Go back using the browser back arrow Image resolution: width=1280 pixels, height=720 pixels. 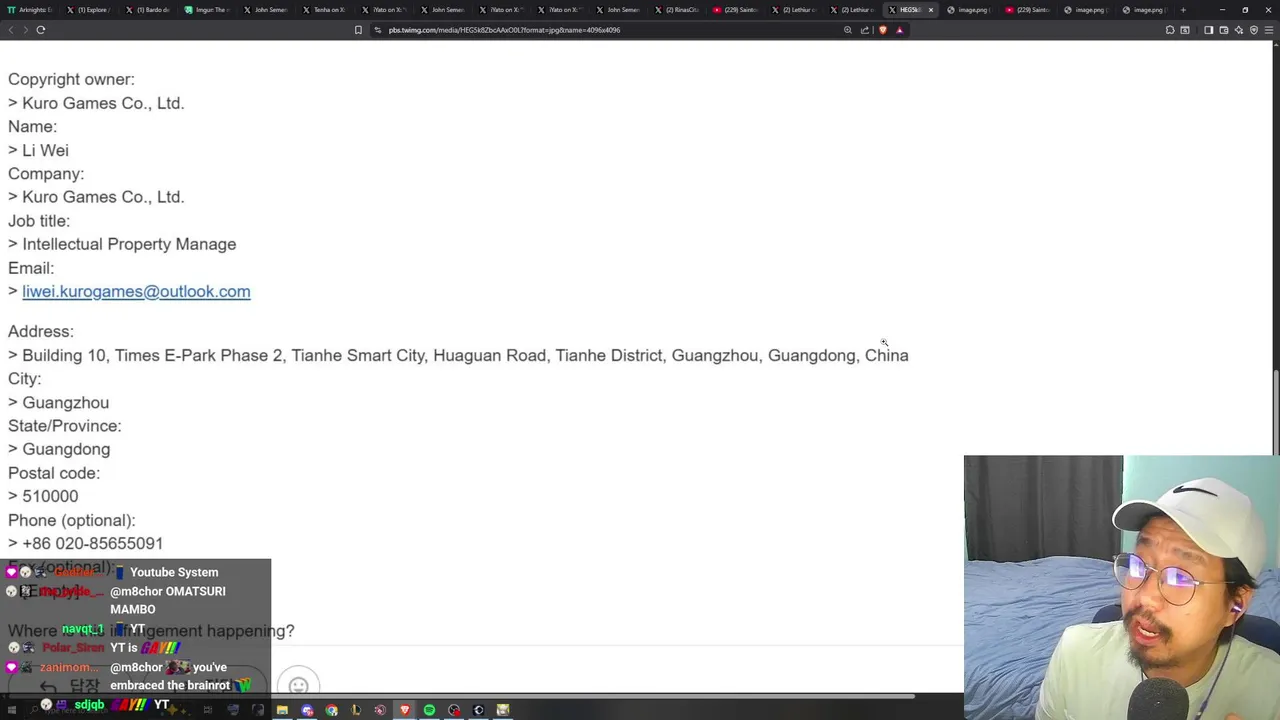pos(11,30)
